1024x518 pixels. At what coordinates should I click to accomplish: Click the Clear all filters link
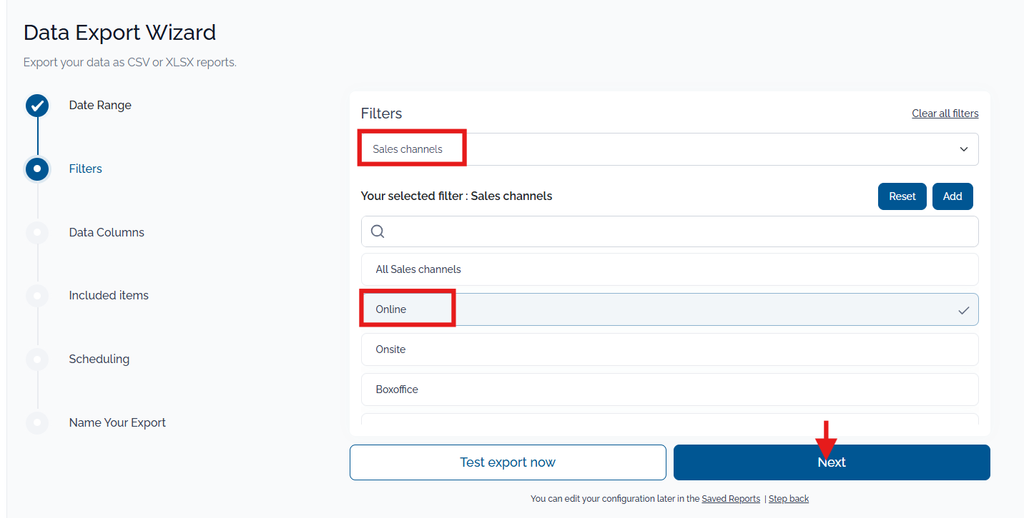945,114
